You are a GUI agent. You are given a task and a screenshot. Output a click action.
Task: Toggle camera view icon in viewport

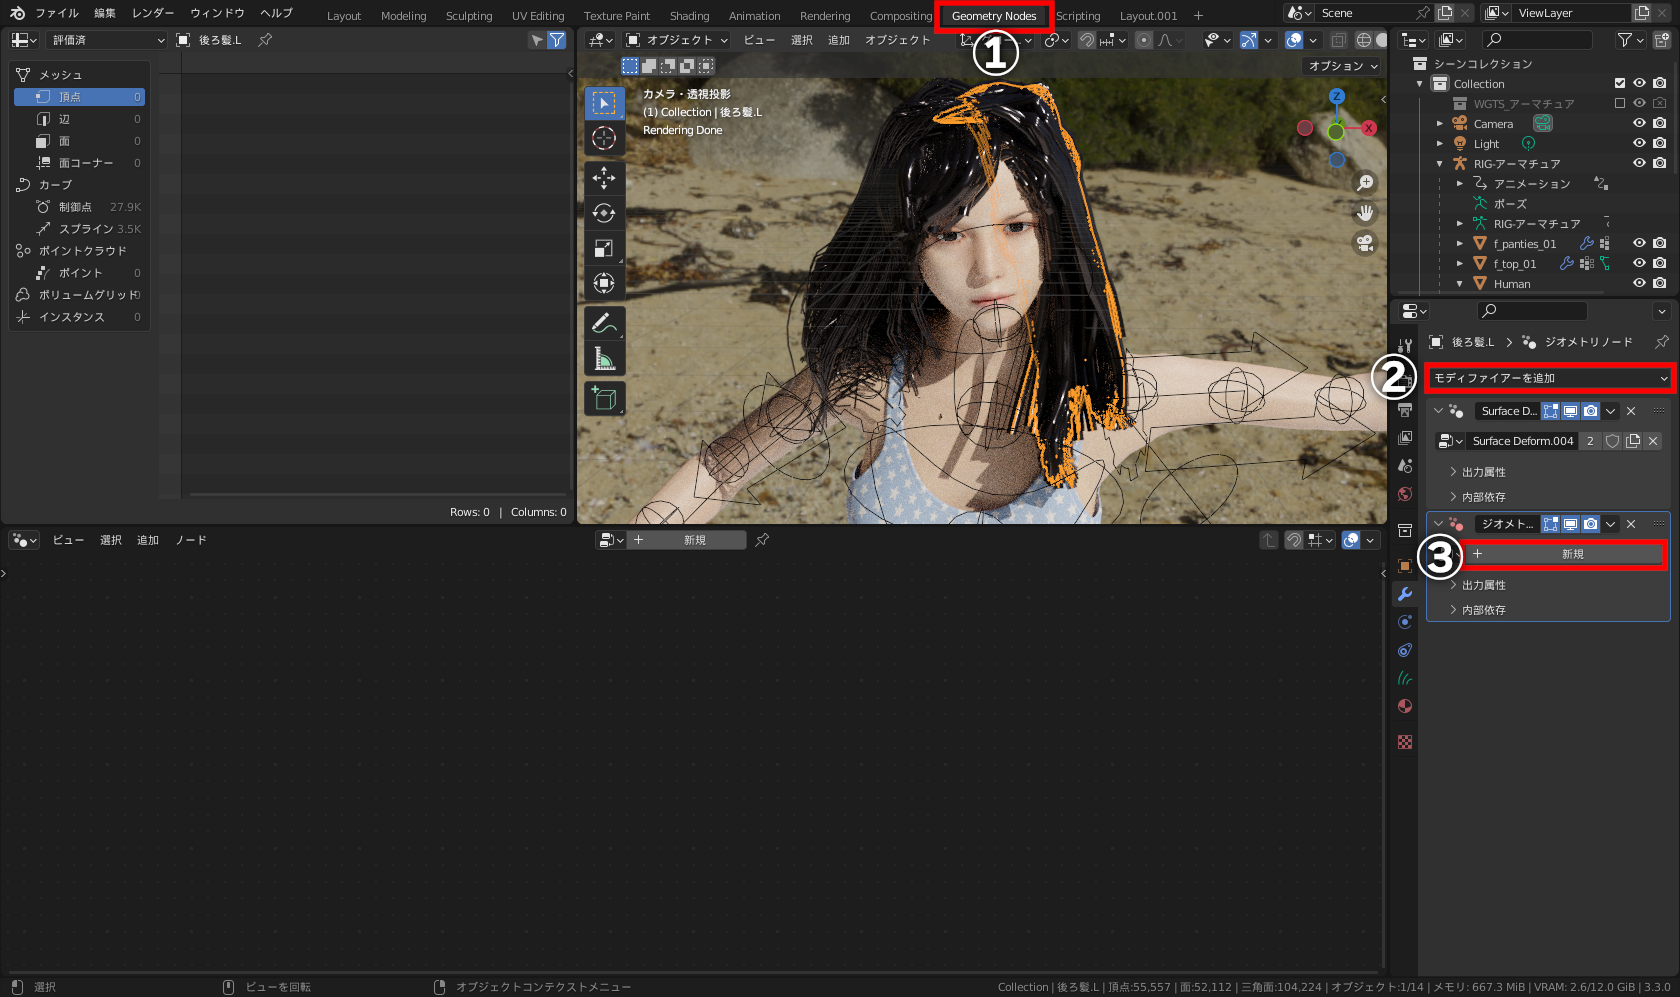pyautogui.click(x=1364, y=243)
